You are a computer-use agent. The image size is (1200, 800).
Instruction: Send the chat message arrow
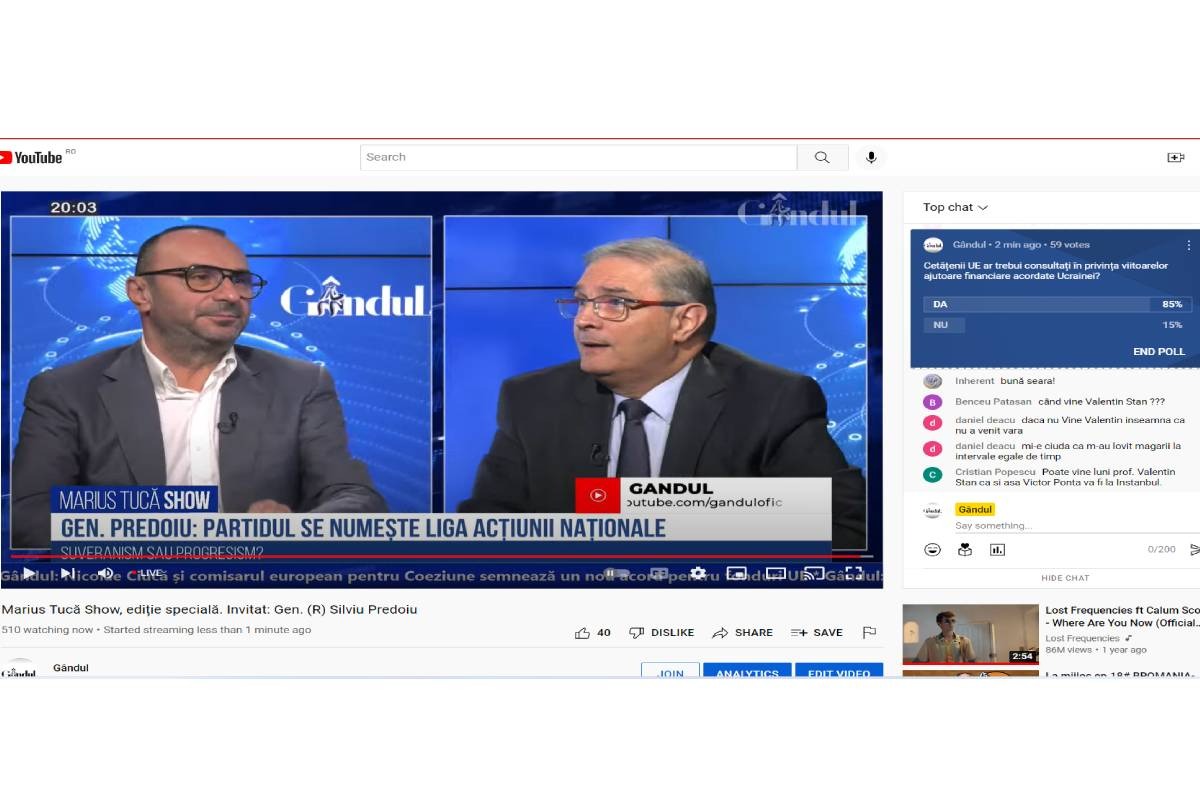point(1194,549)
